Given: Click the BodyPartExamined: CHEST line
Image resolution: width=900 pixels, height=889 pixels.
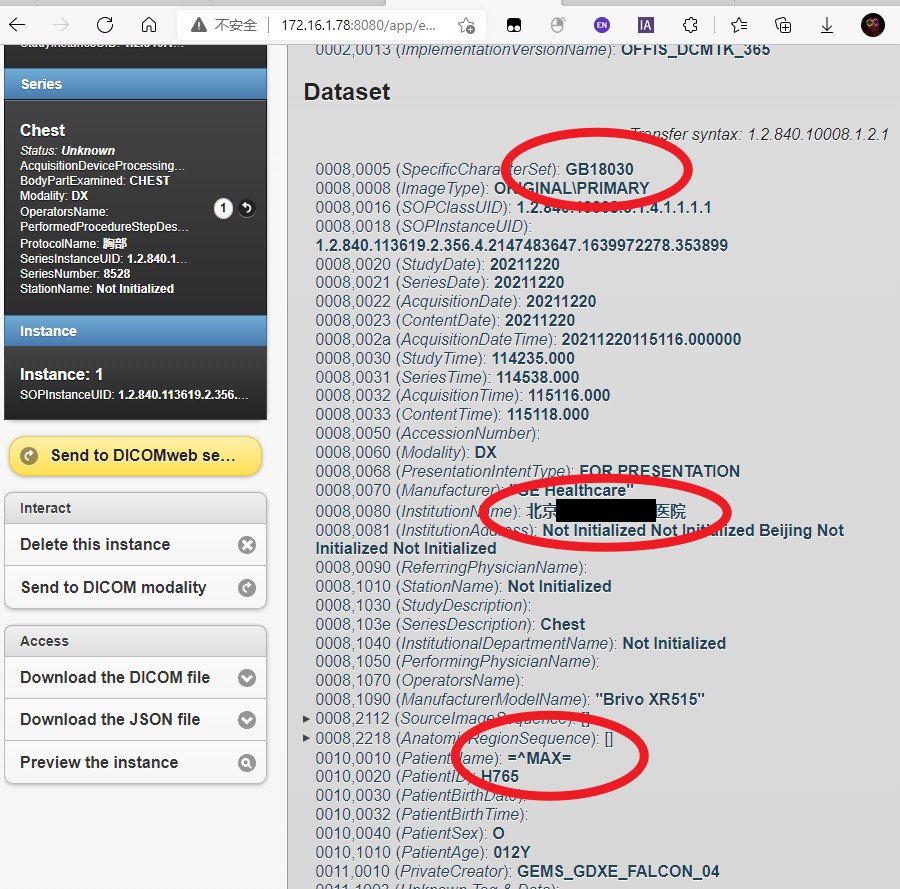Looking at the screenshot, I should (95, 181).
